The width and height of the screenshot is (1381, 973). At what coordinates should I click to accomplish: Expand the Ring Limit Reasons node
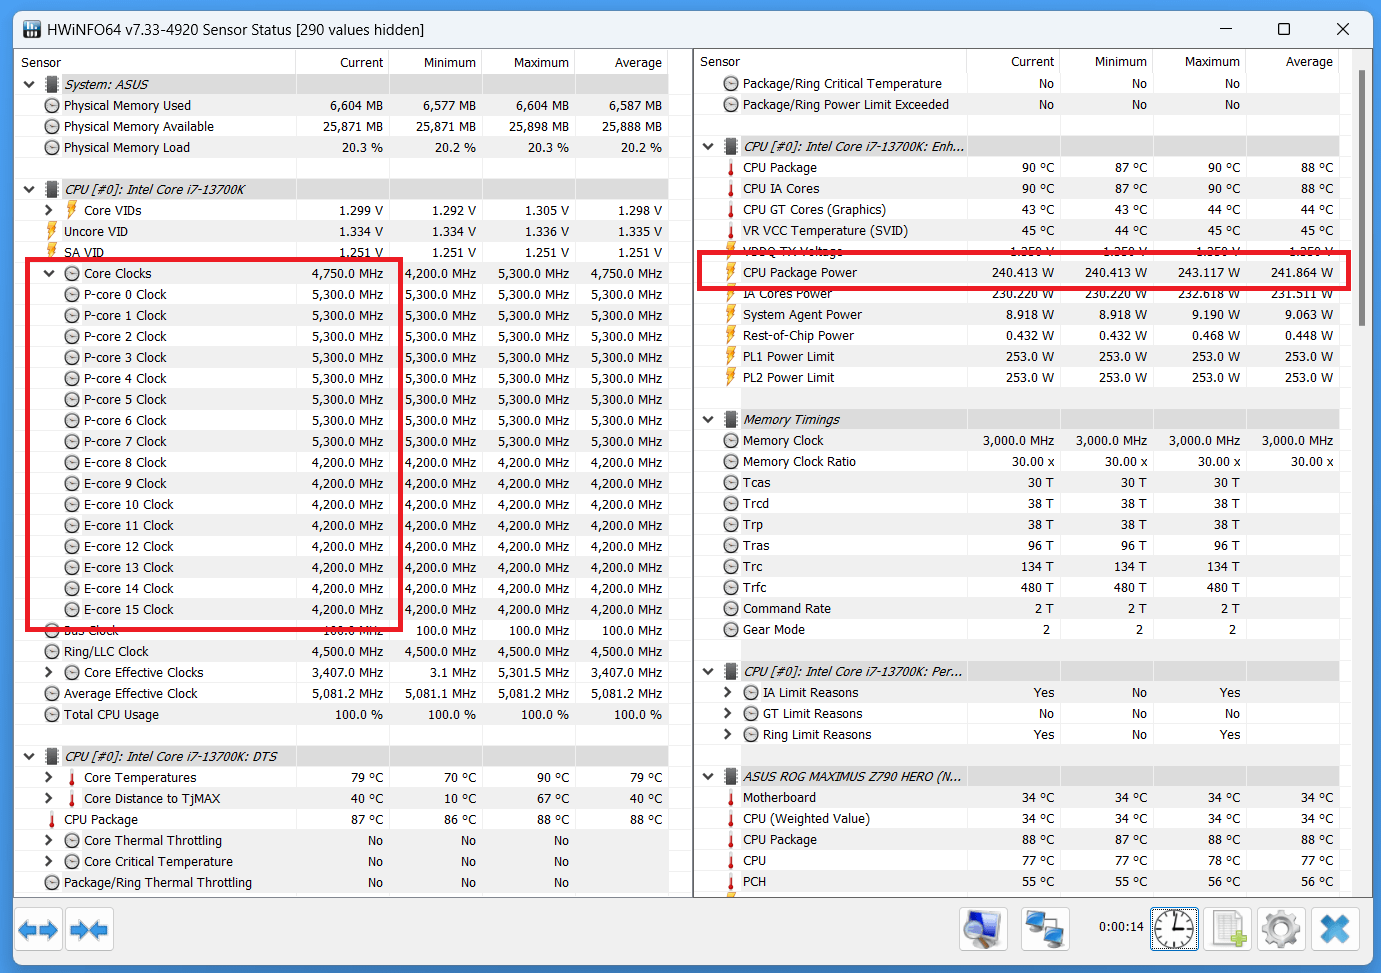click(x=728, y=734)
